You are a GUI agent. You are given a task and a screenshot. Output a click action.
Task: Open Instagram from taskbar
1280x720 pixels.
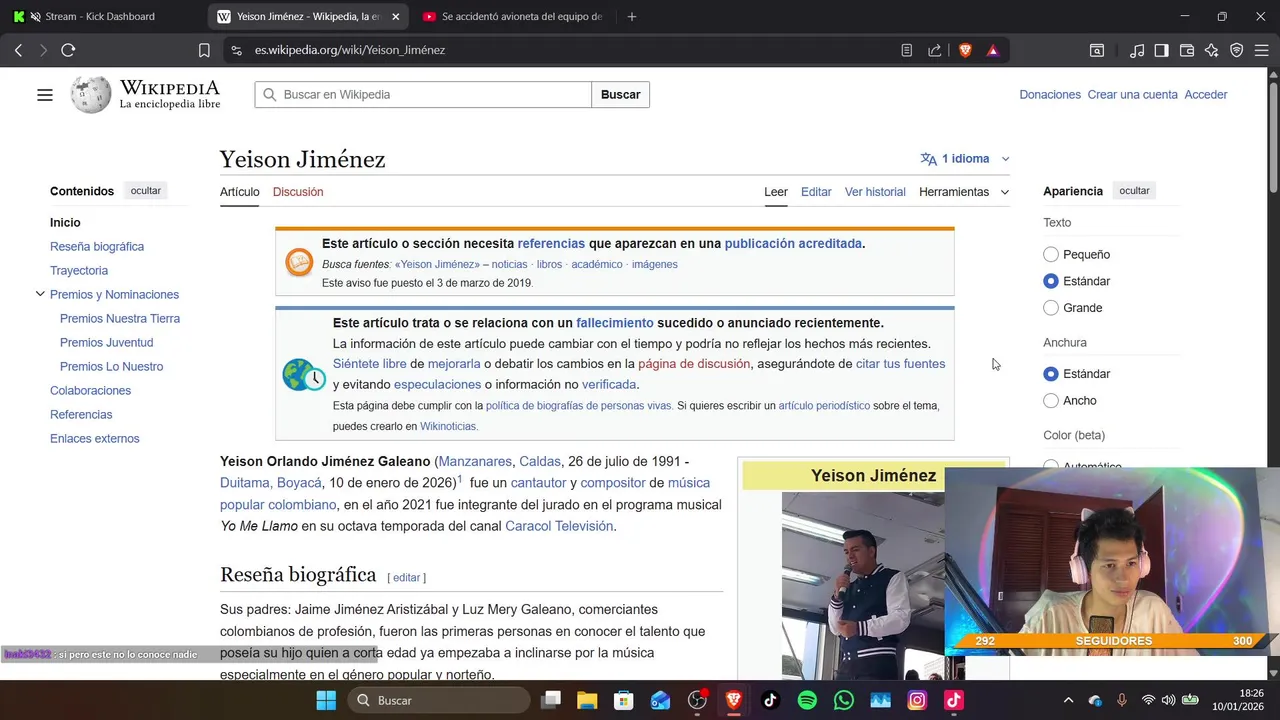point(917,700)
